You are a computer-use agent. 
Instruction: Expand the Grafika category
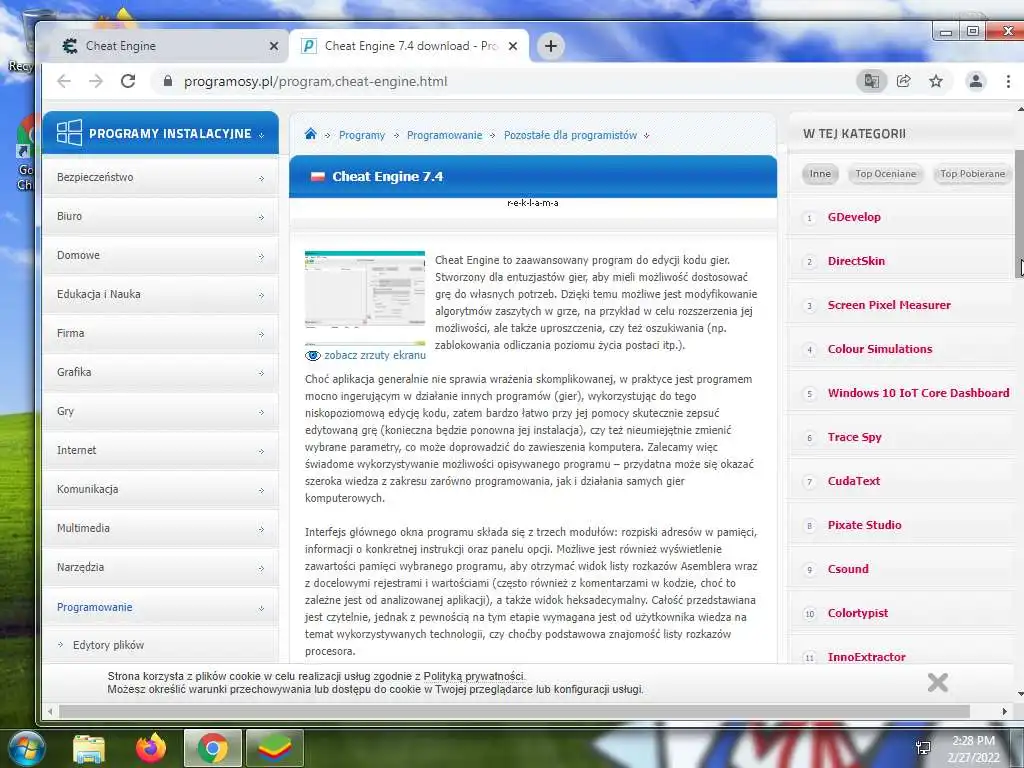point(161,372)
